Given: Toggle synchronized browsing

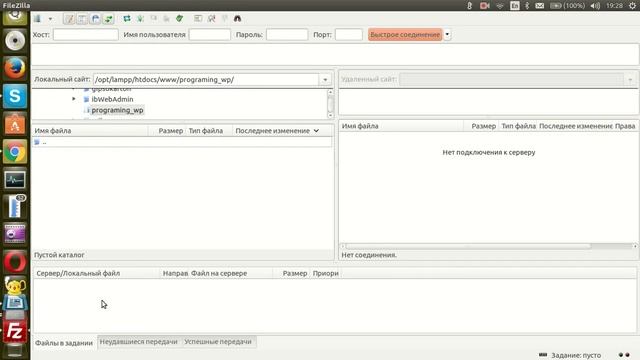Looking at the screenshot, I should click(x=224, y=19).
